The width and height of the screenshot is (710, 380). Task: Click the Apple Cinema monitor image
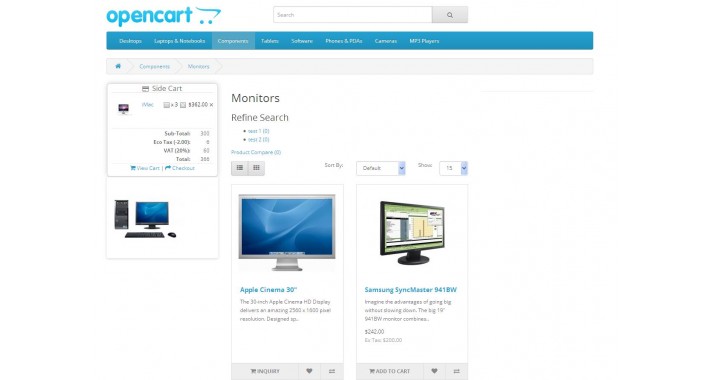(x=287, y=232)
